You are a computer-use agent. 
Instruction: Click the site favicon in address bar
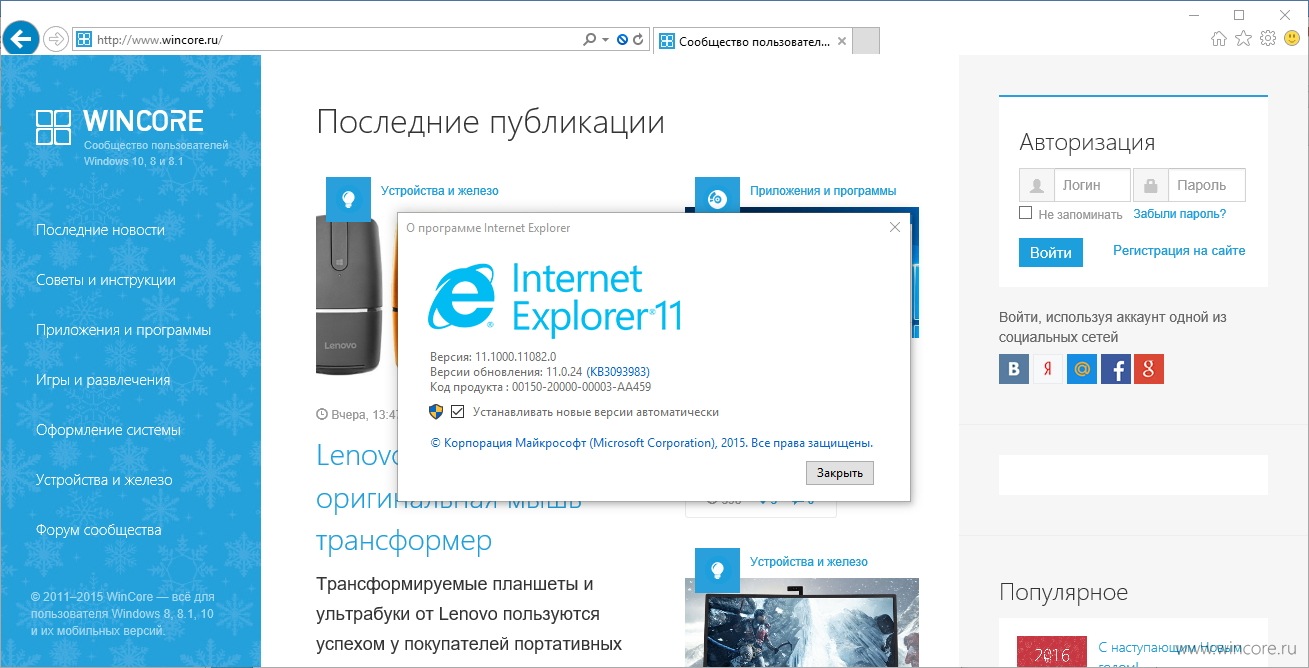coord(85,40)
